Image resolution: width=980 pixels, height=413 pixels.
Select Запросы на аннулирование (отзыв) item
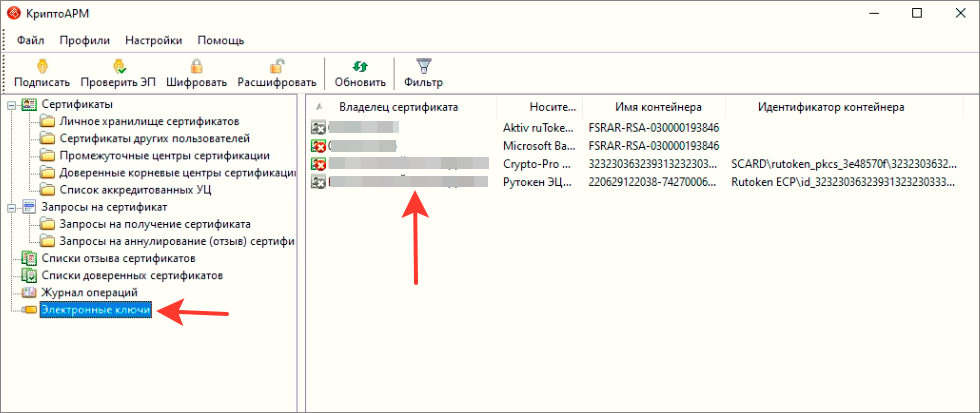(177, 241)
